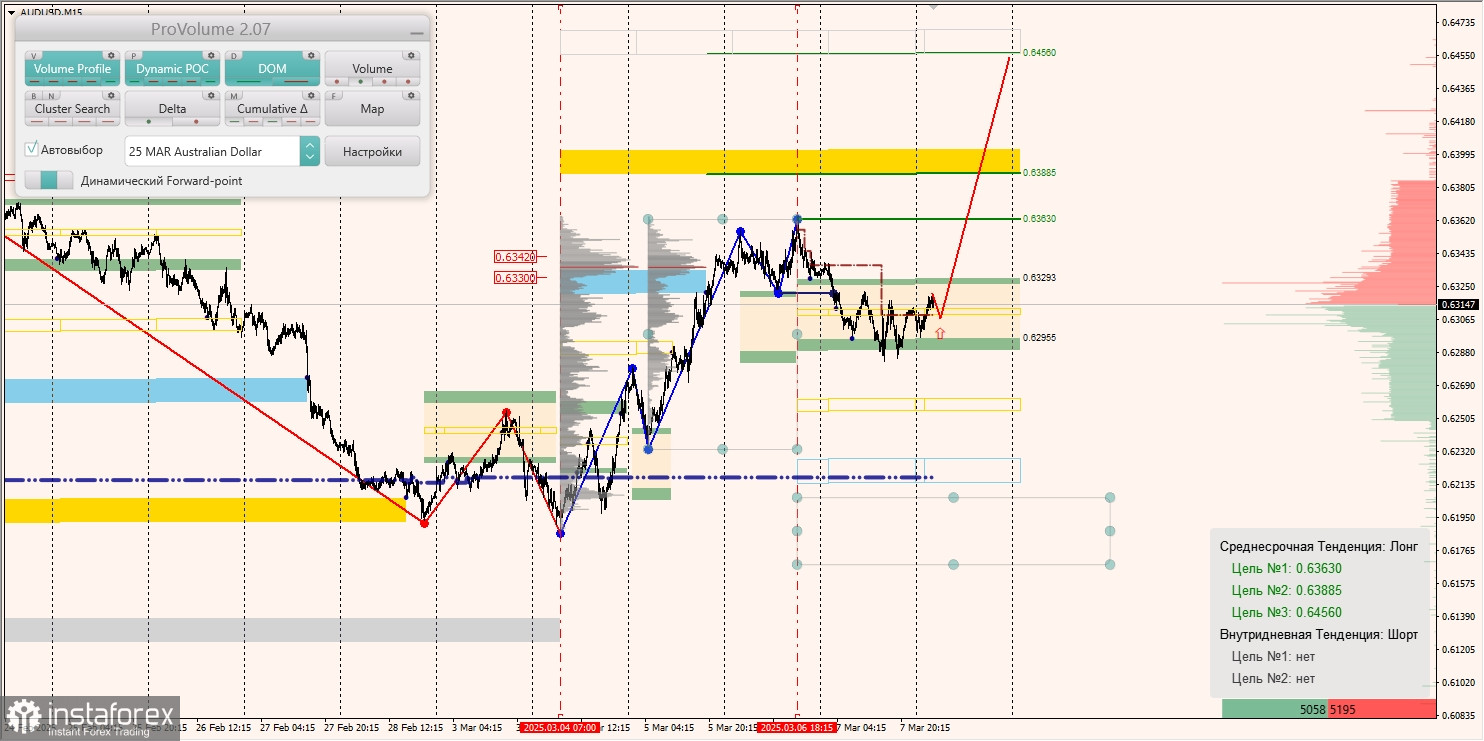Click the V hotkey tag on Volume Profile

tap(34, 56)
